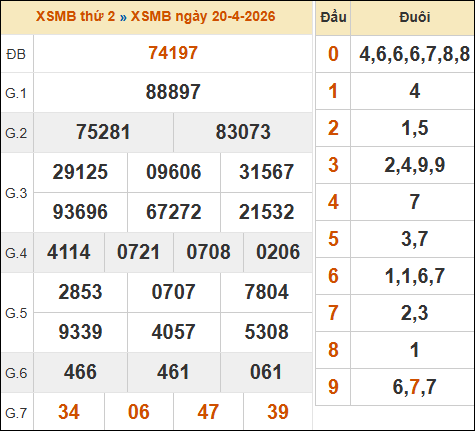This screenshot has height=431, width=475.
Task: Select G.3 number 67272
Action: pos(174,212)
